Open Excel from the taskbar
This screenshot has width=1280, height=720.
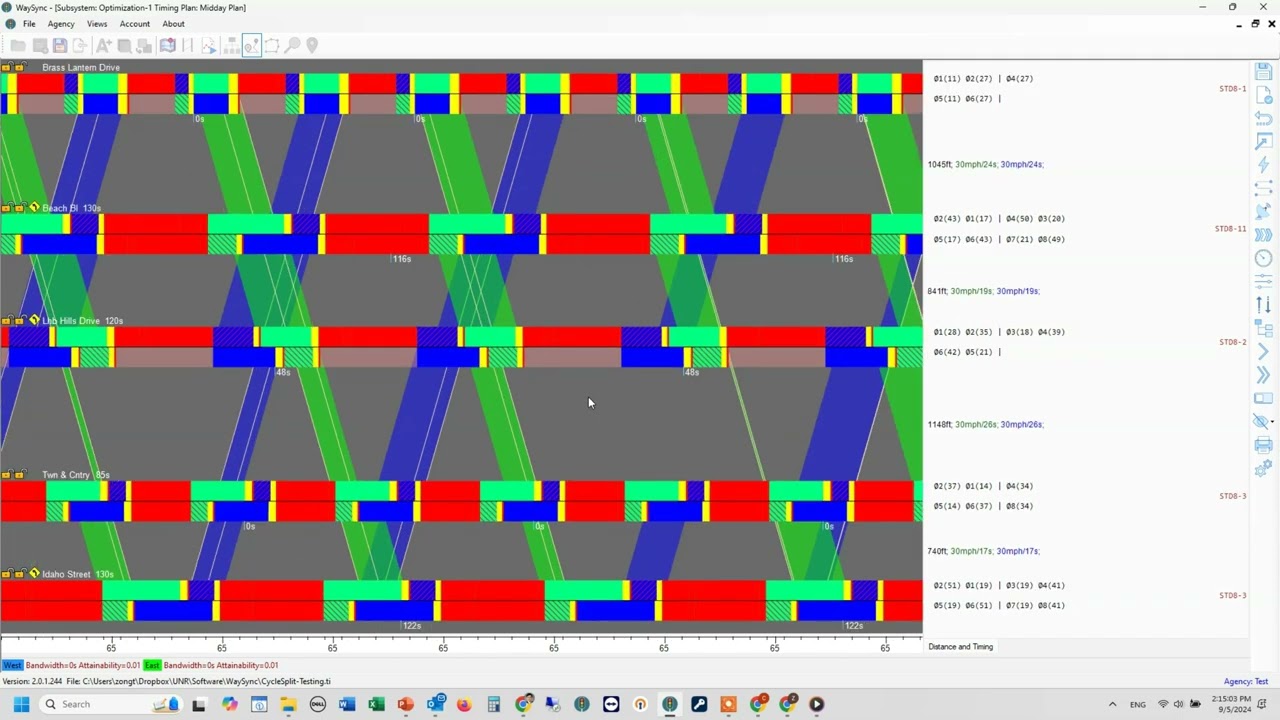point(376,704)
